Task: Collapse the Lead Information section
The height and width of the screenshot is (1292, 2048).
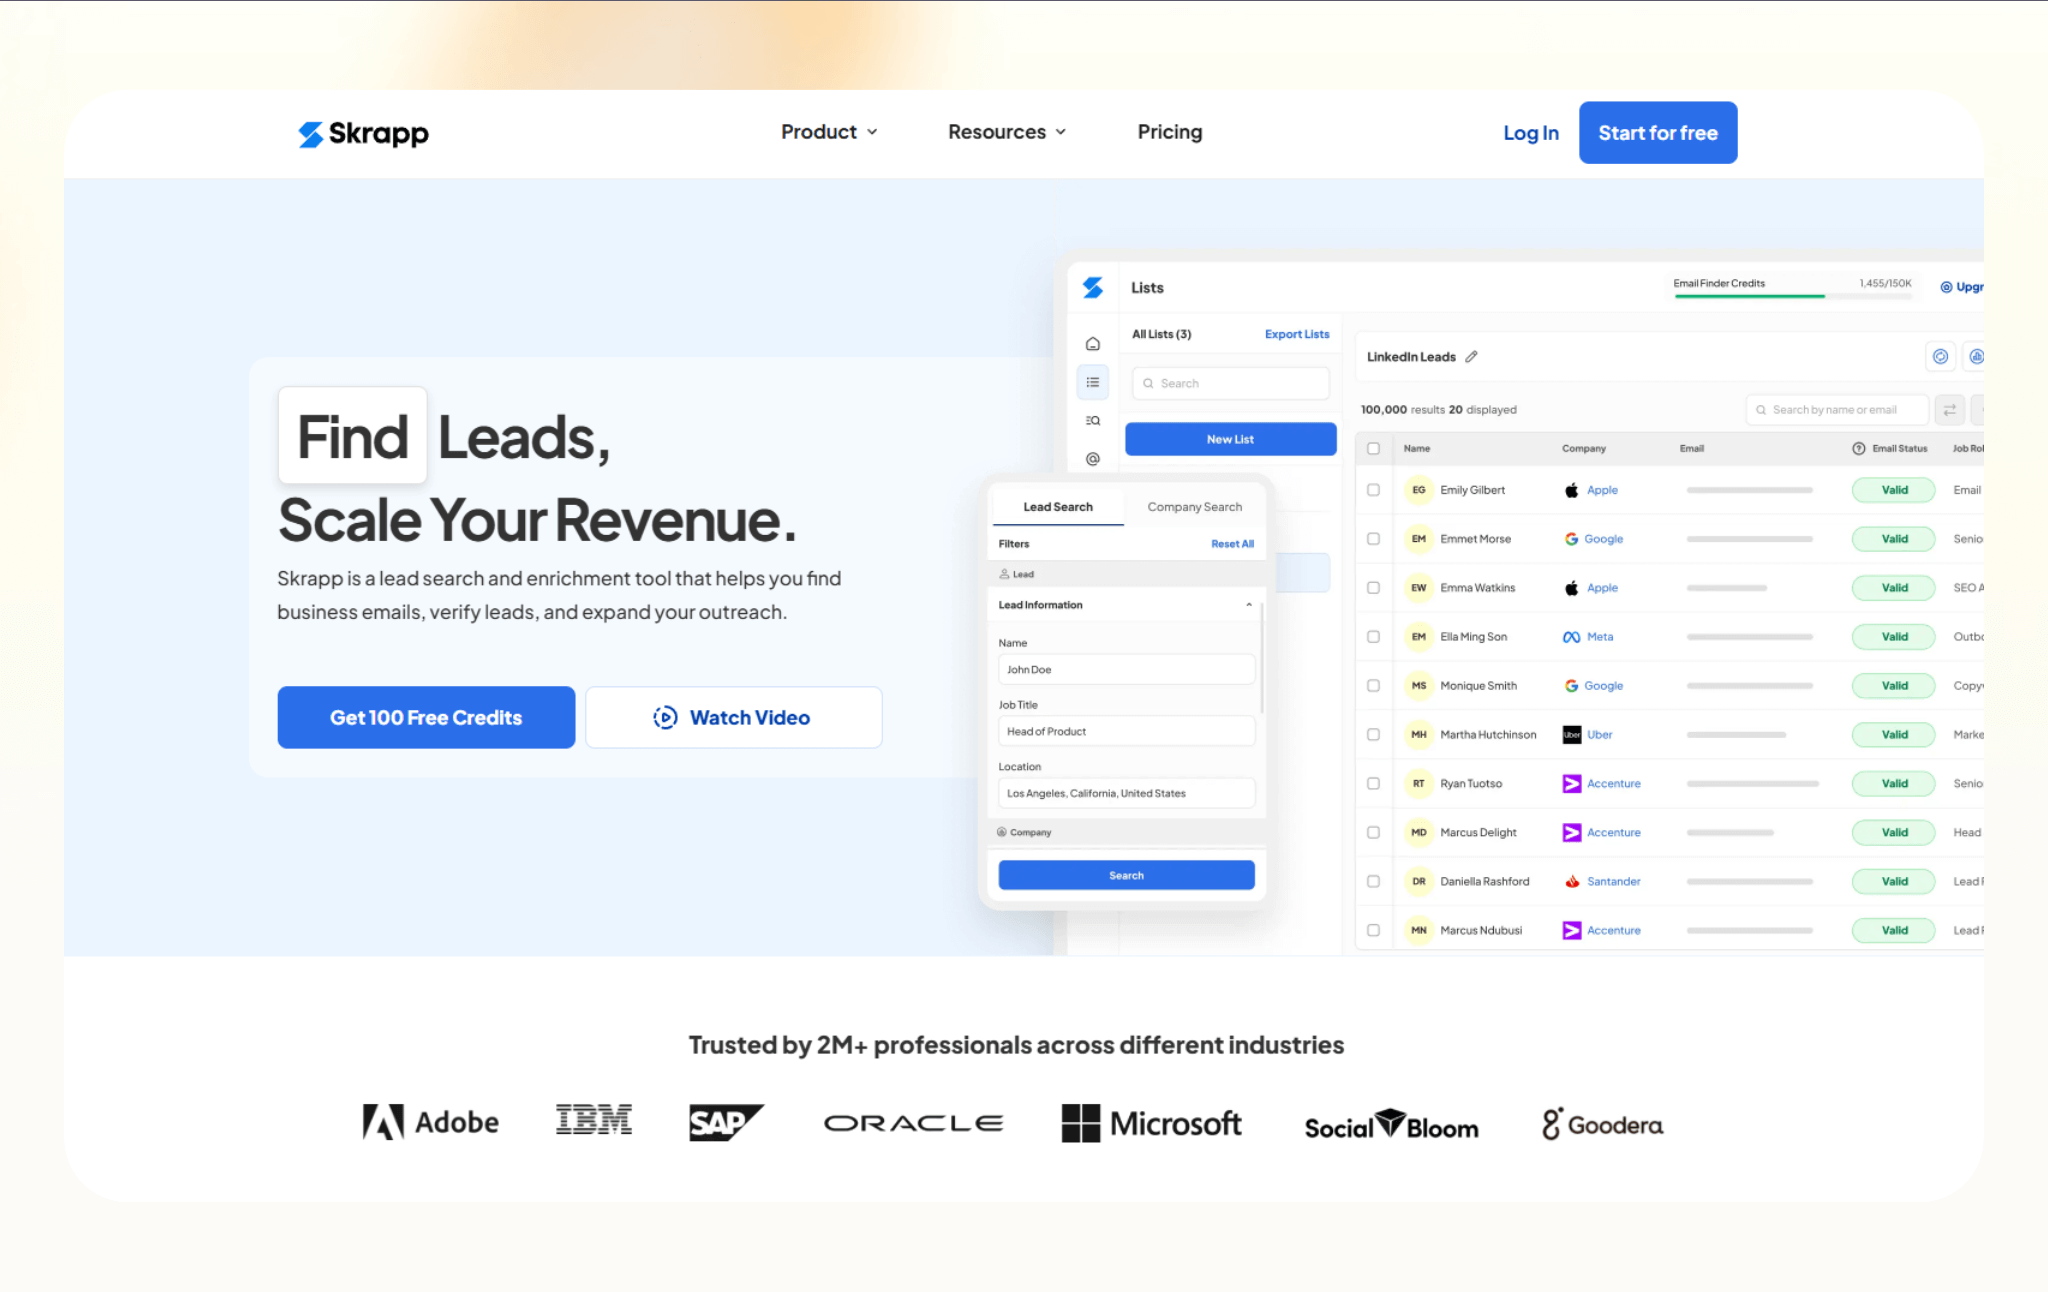Action: (x=1248, y=605)
